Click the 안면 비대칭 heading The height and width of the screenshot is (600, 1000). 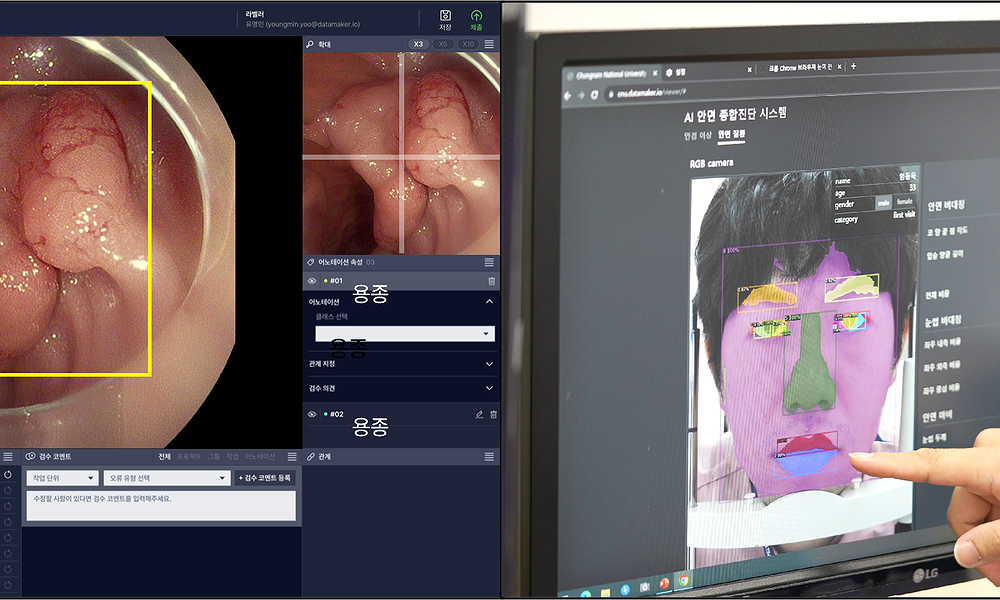tap(946, 205)
